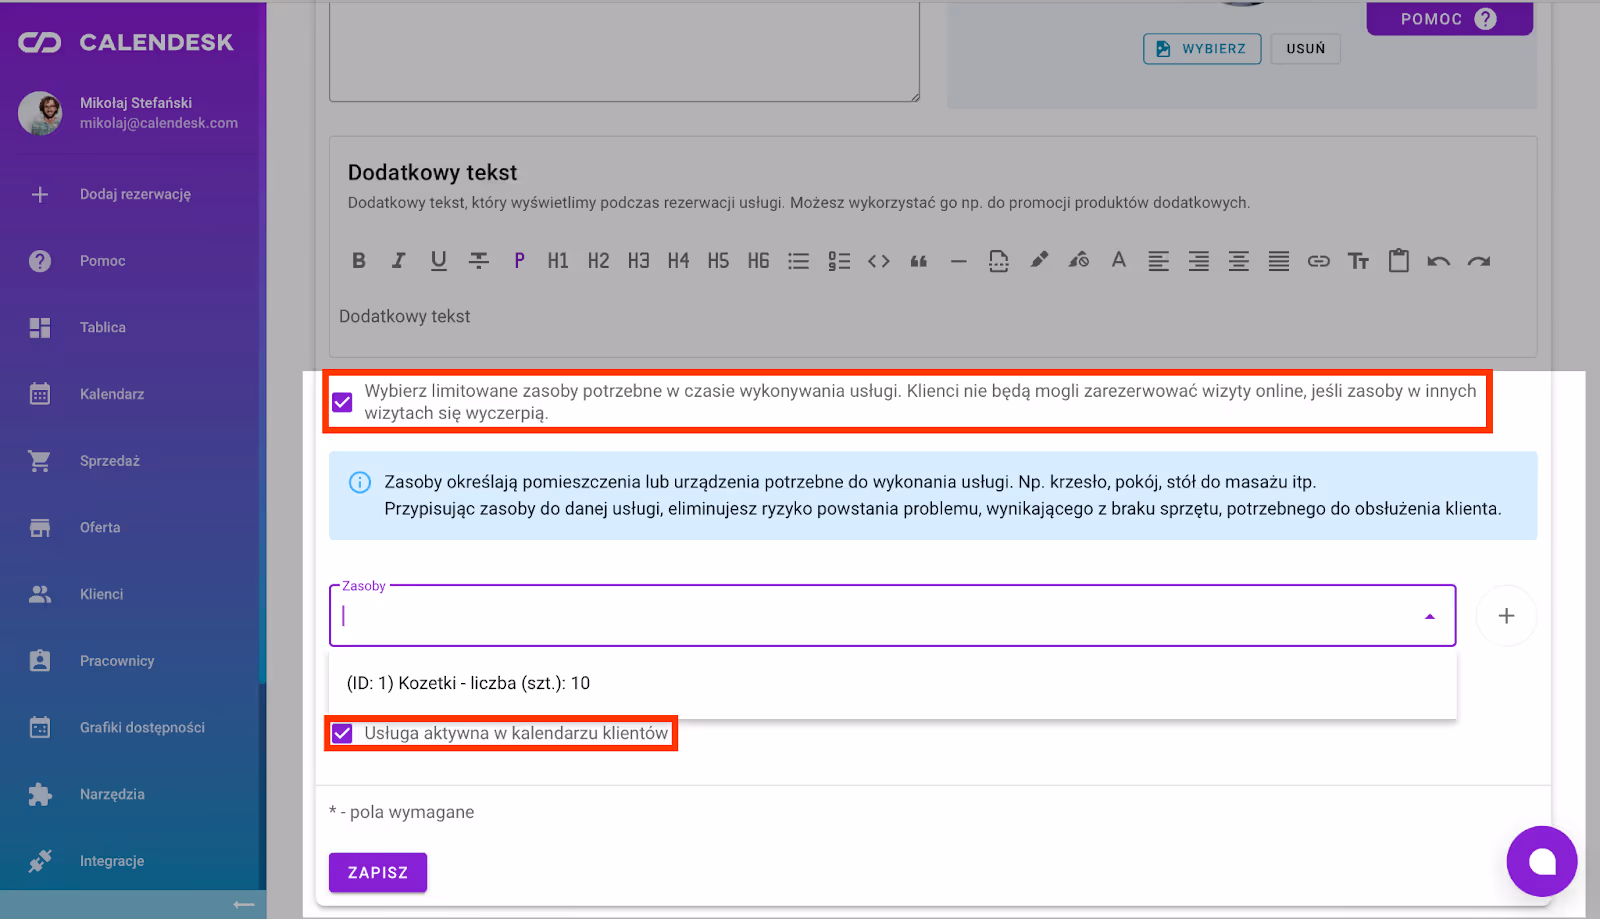Add a blockquote to the text
This screenshot has height=919, width=1600.
(x=918, y=261)
